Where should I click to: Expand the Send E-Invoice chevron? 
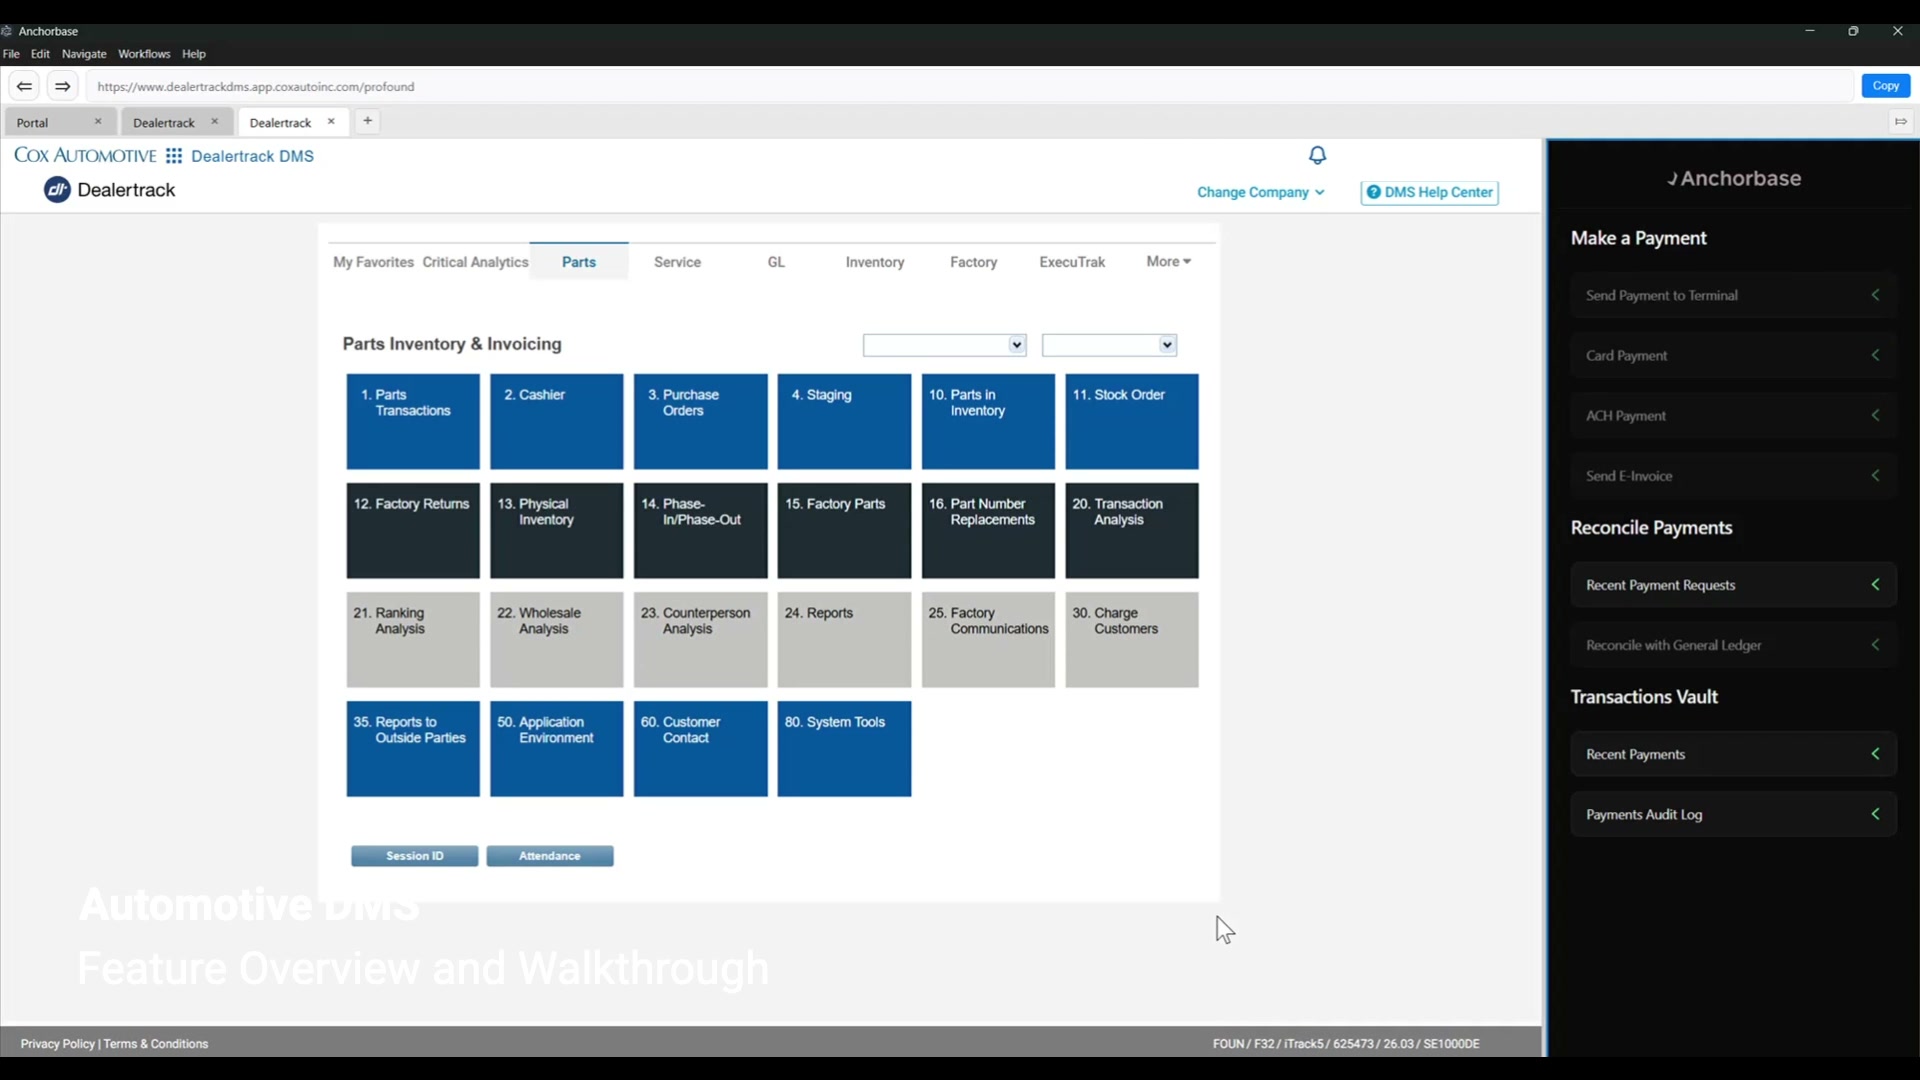1876,475
